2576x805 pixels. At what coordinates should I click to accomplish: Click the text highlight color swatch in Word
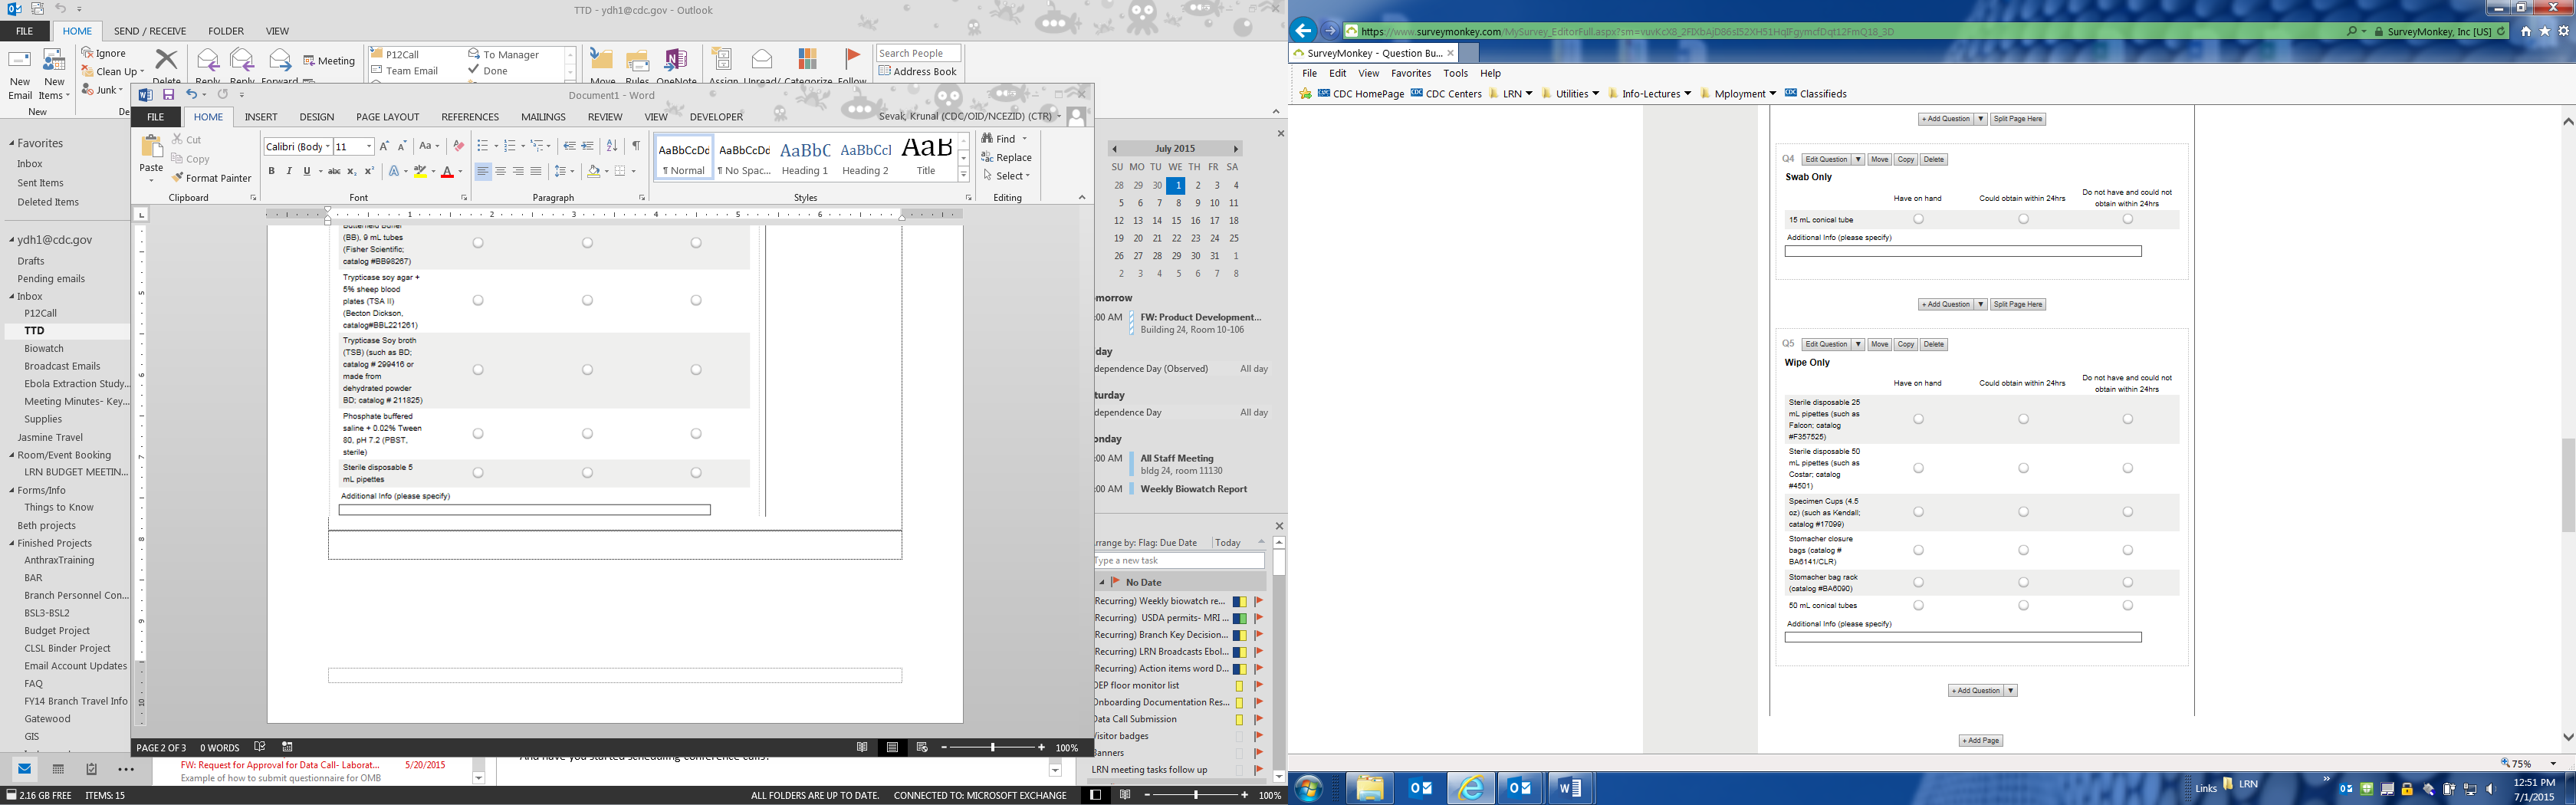click(x=420, y=172)
